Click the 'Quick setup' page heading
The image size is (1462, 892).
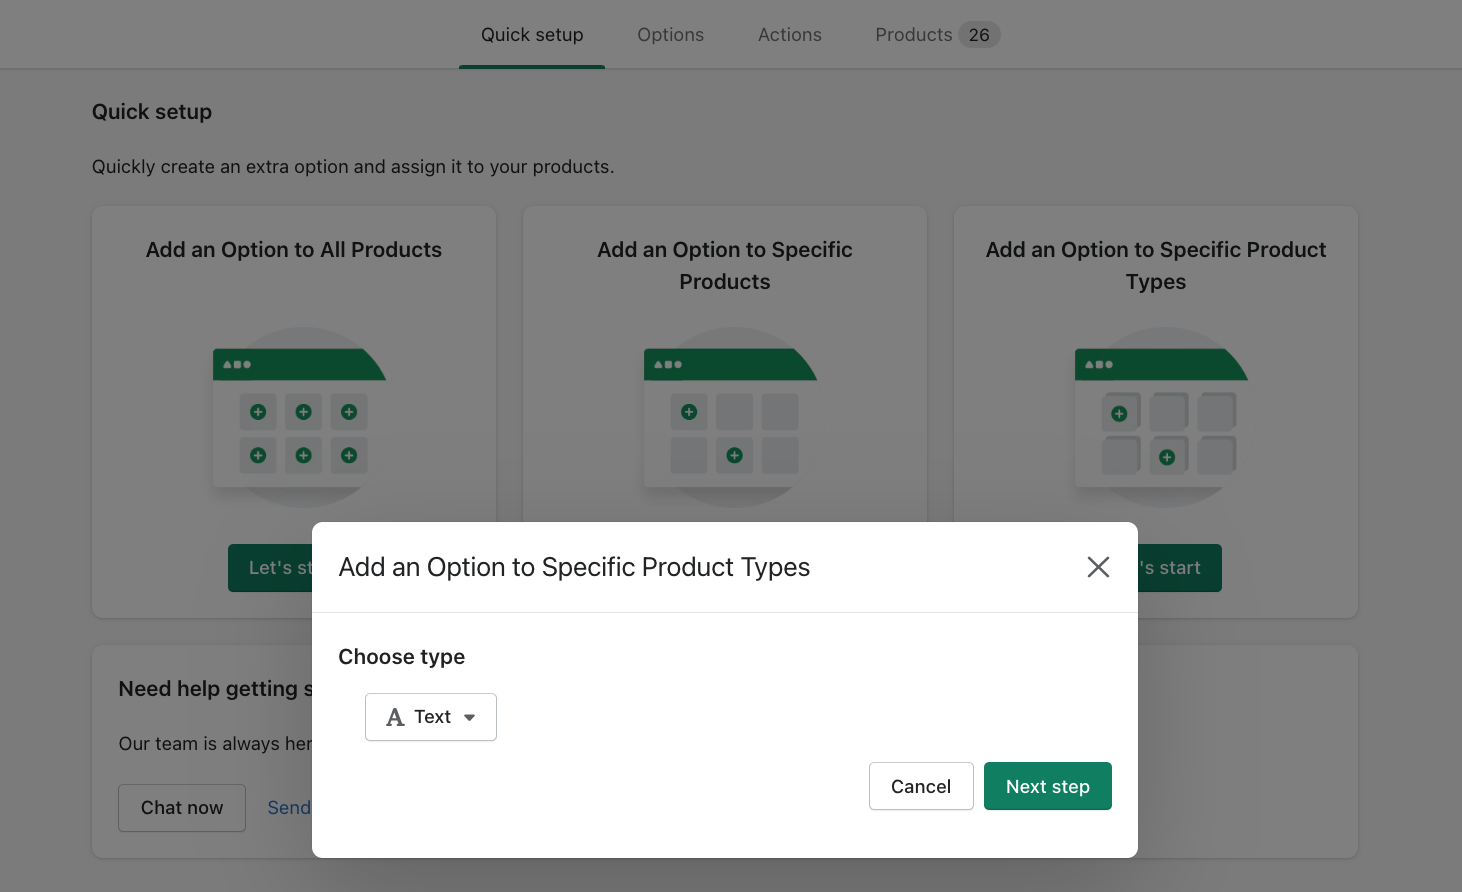(x=152, y=112)
